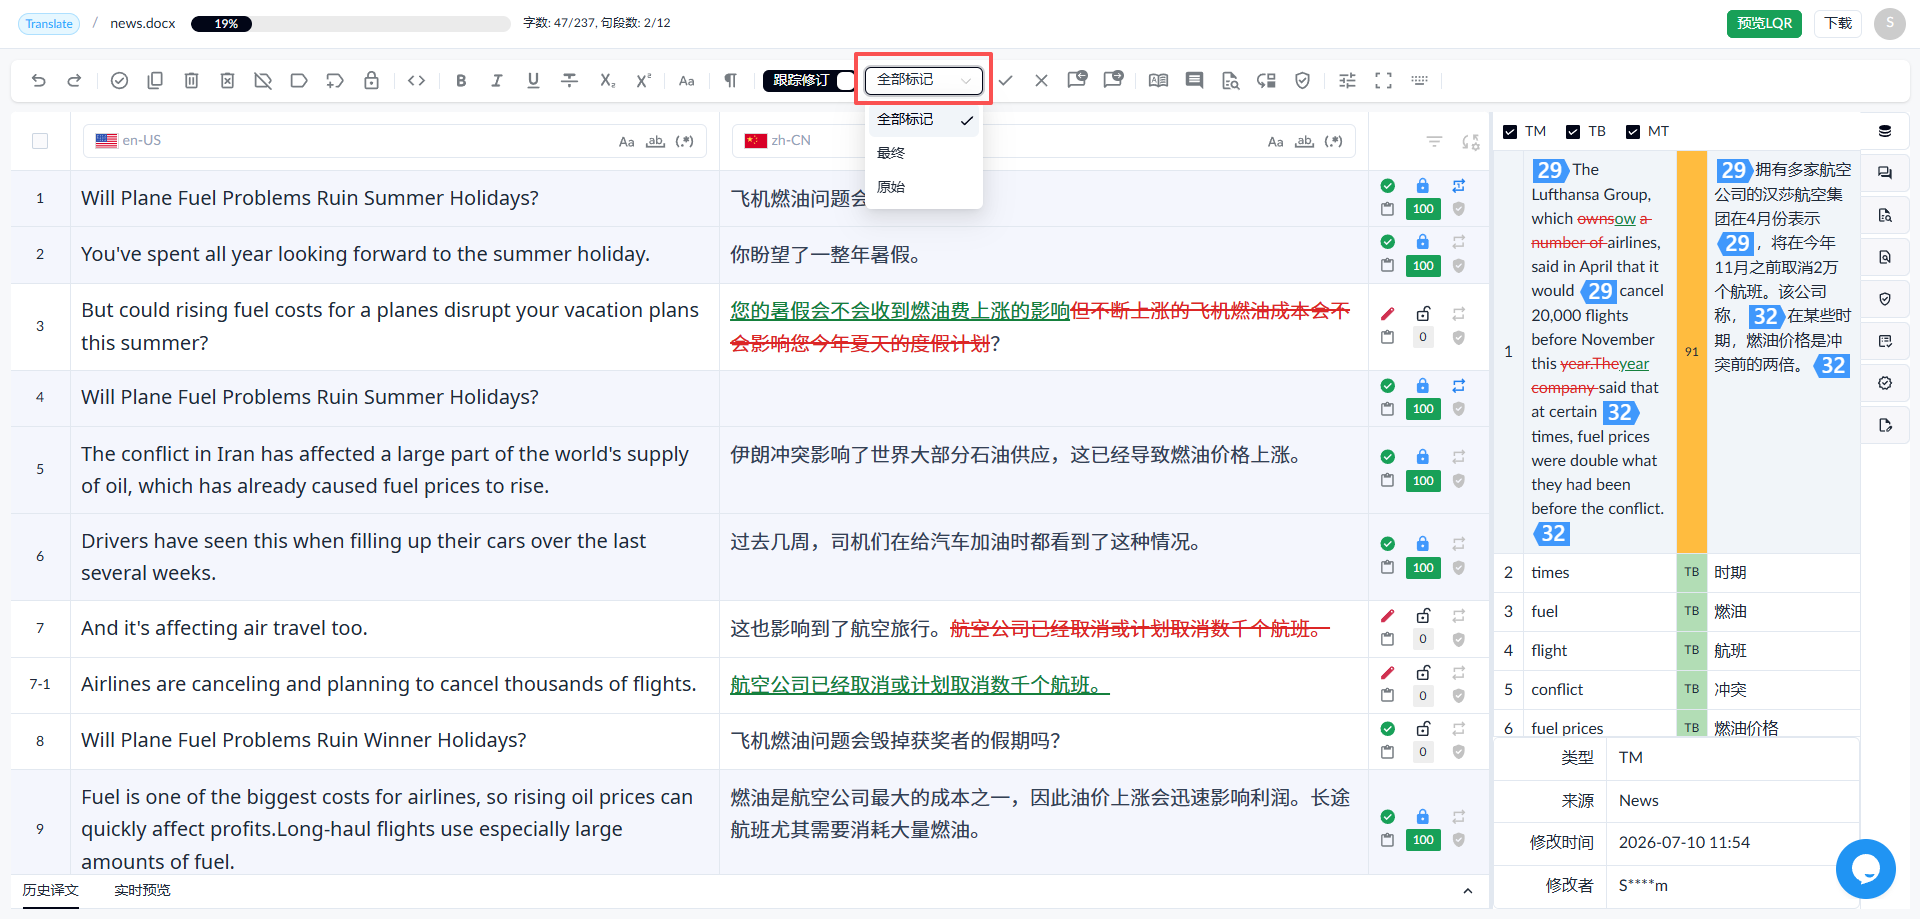Reject tracked change X icon
The height and width of the screenshot is (919, 1920).
click(x=1041, y=81)
